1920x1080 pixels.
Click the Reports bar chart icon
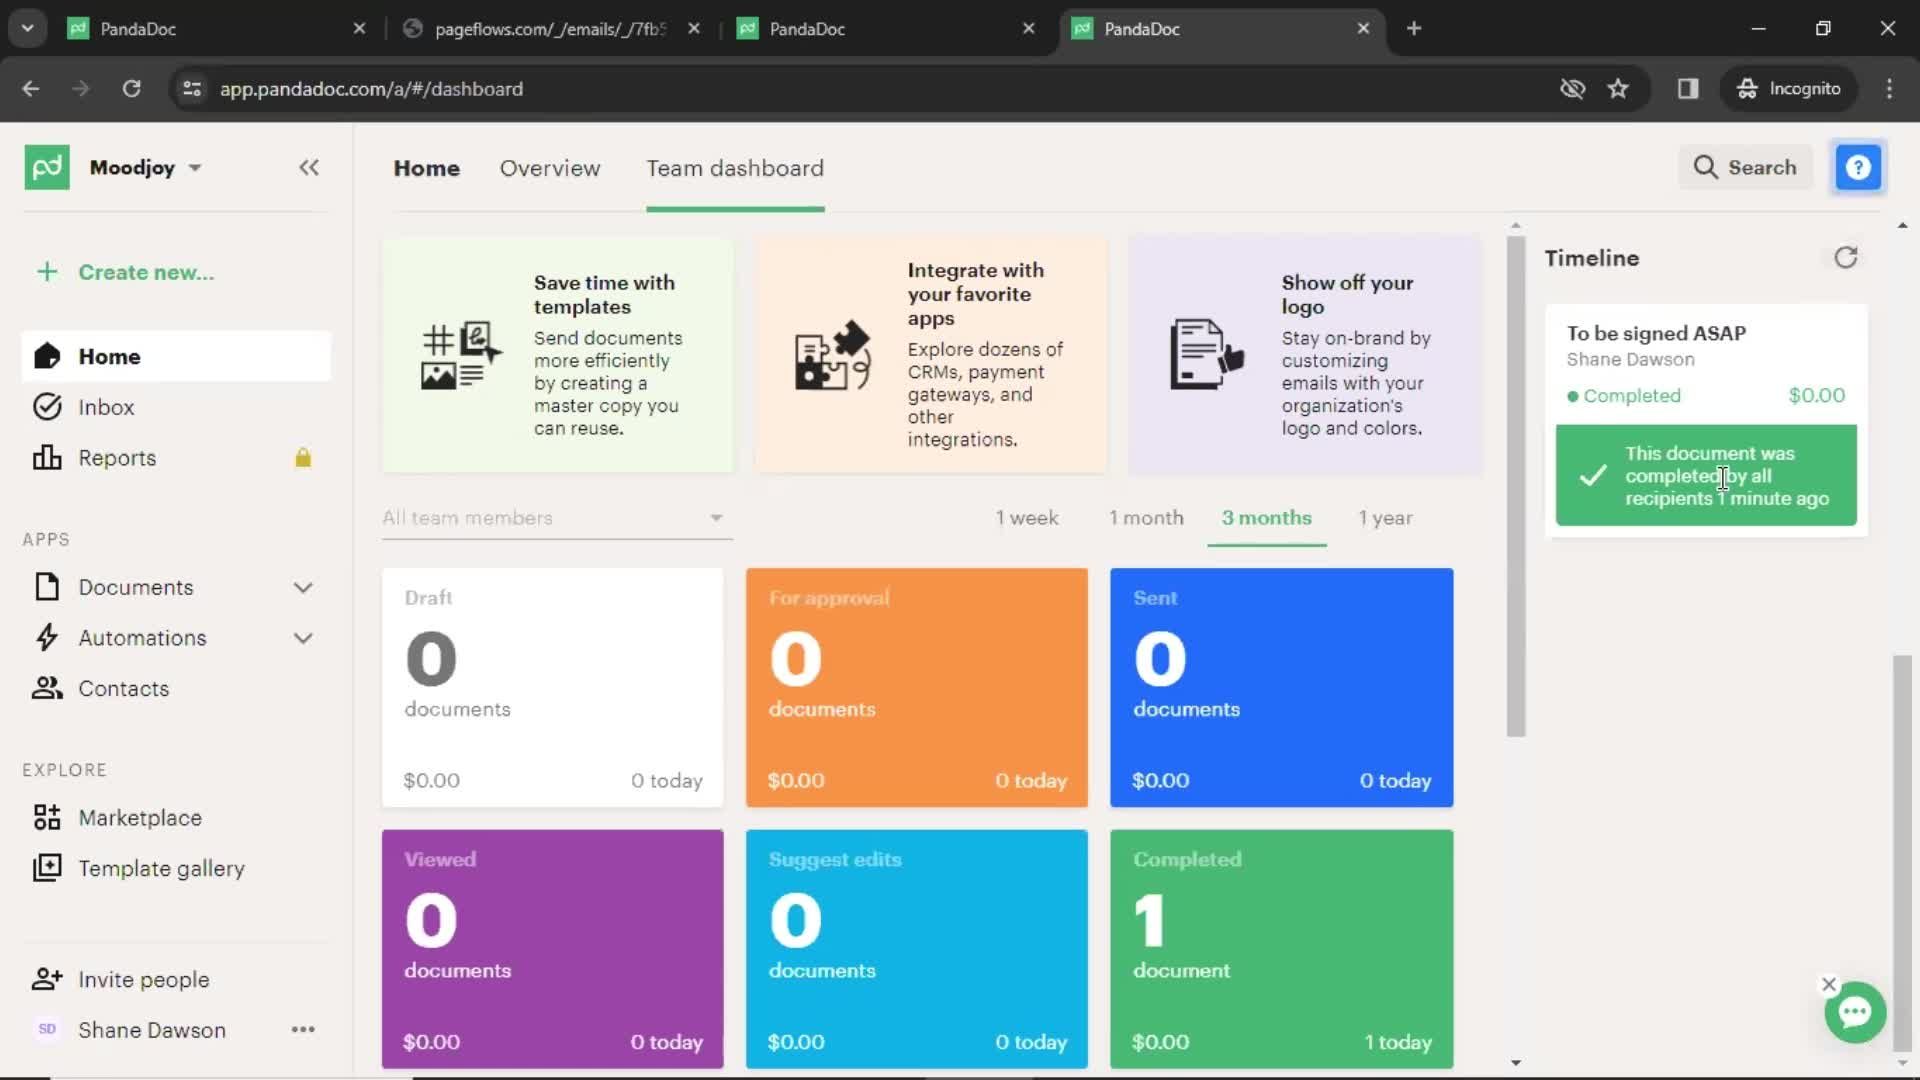[x=47, y=458]
